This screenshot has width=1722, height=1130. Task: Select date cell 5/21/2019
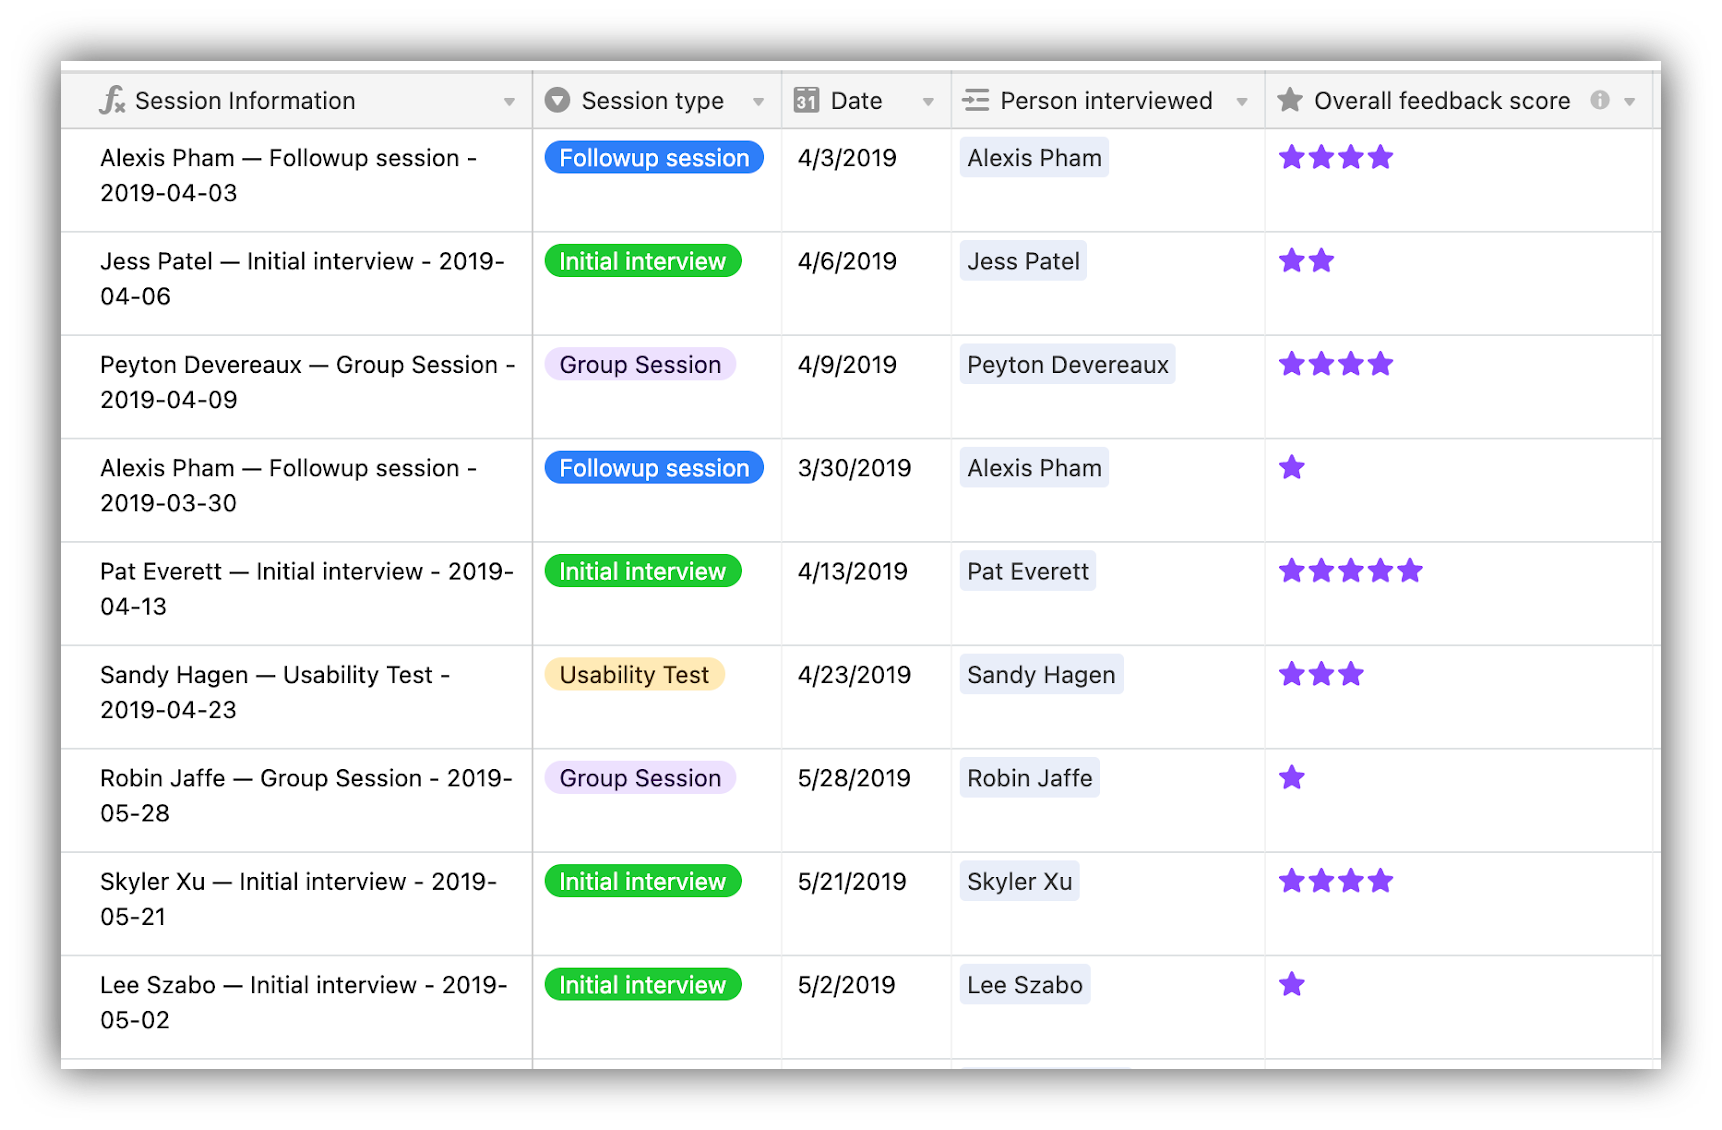click(x=866, y=903)
